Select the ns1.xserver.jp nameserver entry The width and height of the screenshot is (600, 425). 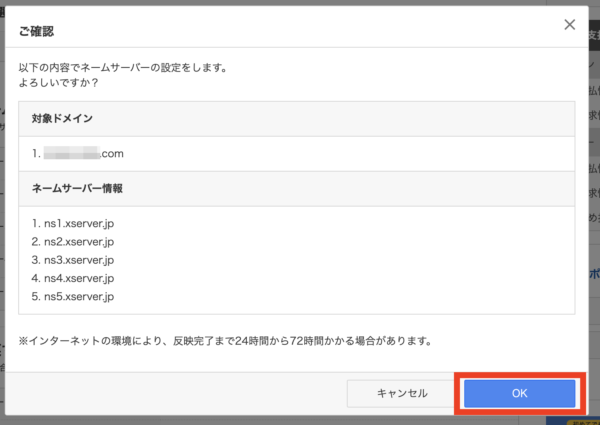pos(73,223)
